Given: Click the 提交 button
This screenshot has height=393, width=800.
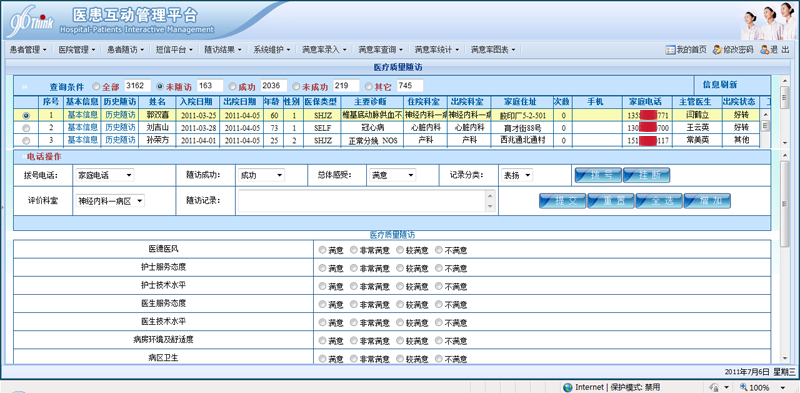Looking at the screenshot, I should [562, 201].
